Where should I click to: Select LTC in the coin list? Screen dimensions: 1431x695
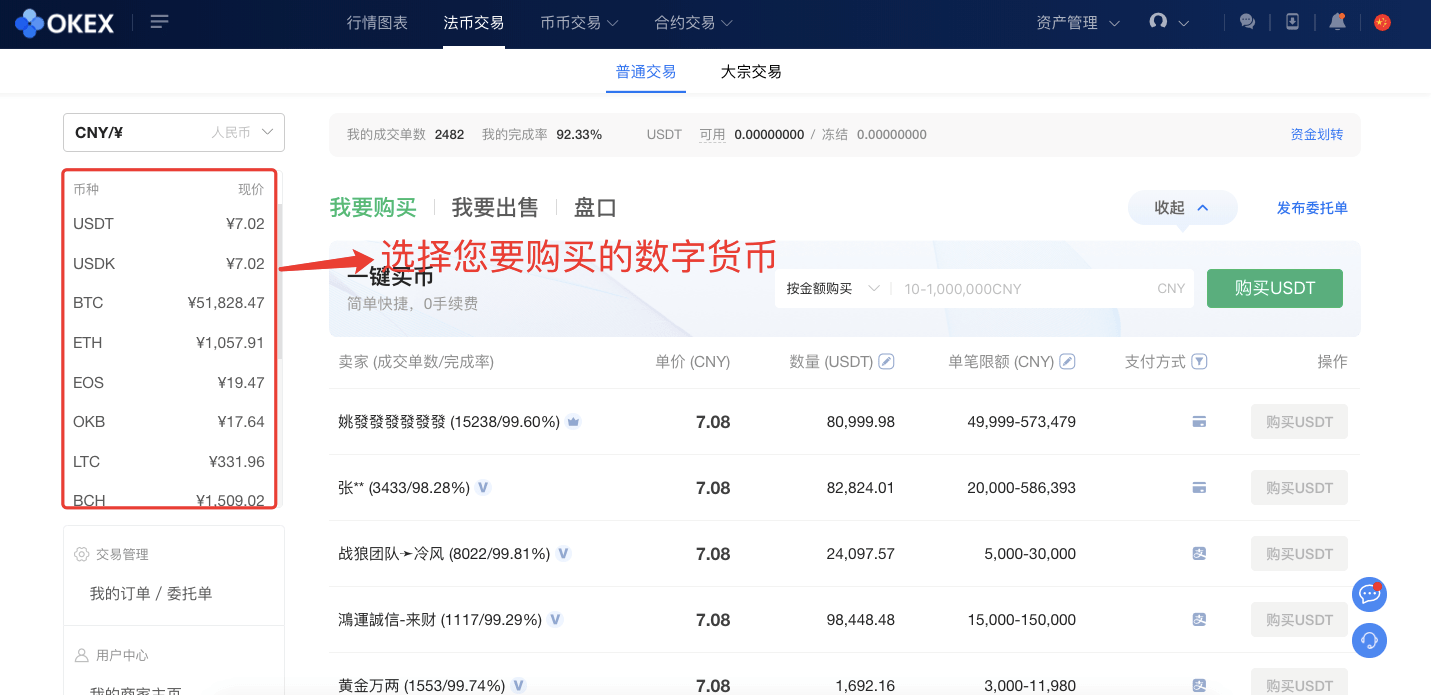pyautogui.click(x=169, y=462)
